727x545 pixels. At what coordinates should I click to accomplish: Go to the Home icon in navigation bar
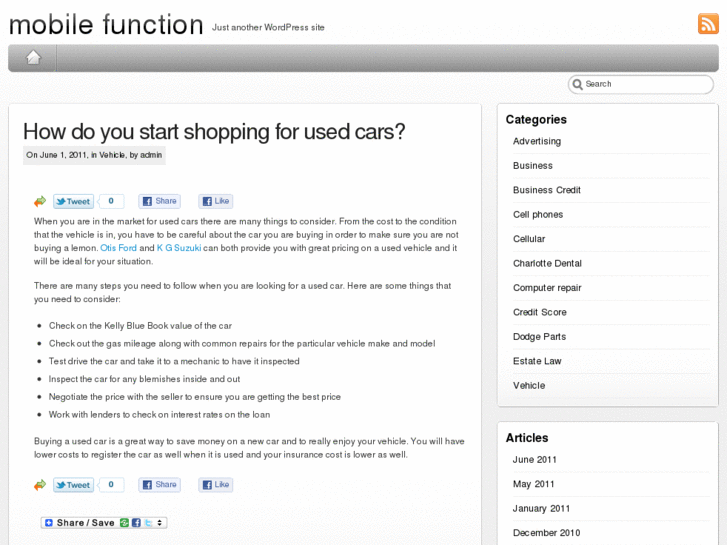click(x=33, y=57)
